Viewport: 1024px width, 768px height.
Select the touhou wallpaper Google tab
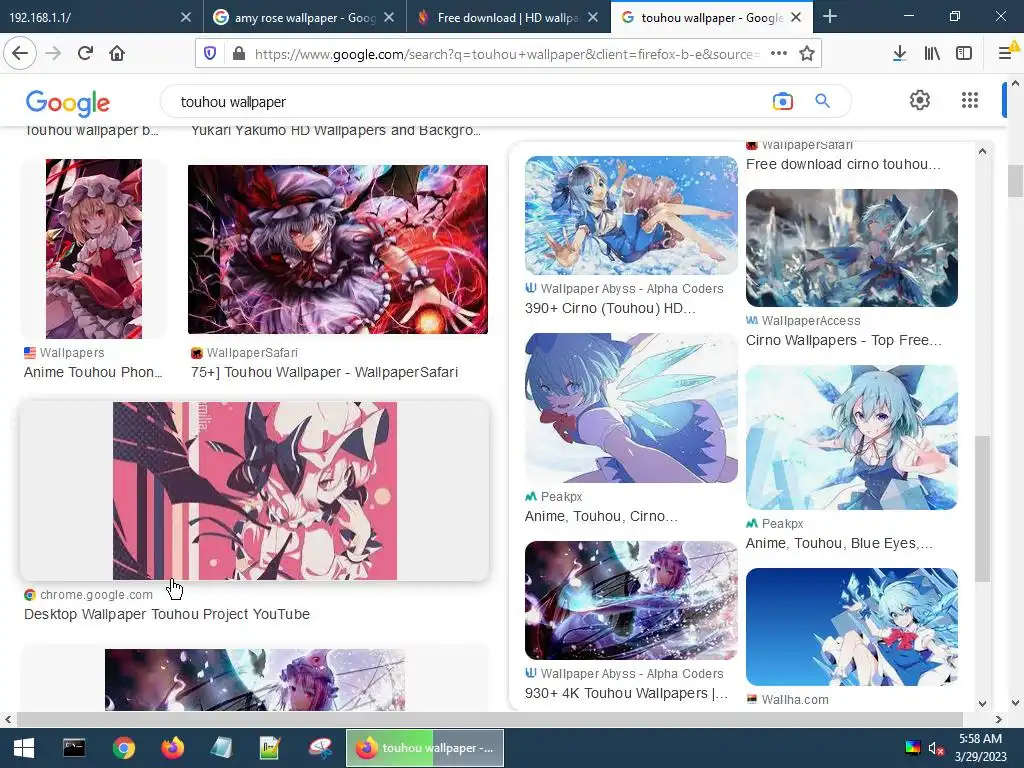[703, 18]
